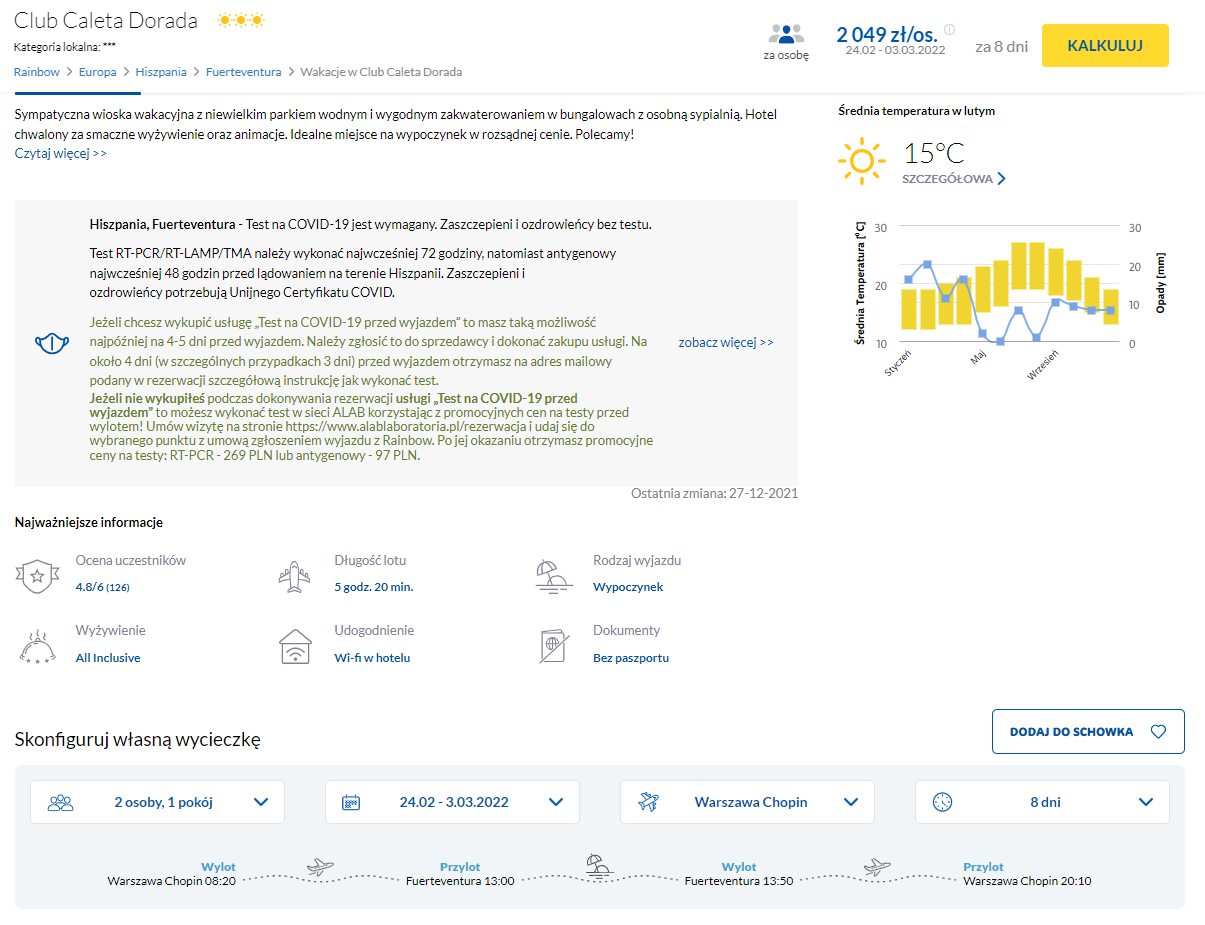Viewport: 1205px width, 925px height.
Task: Click the Ocena uczestników badge icon
Action: [x=37, y=575]
